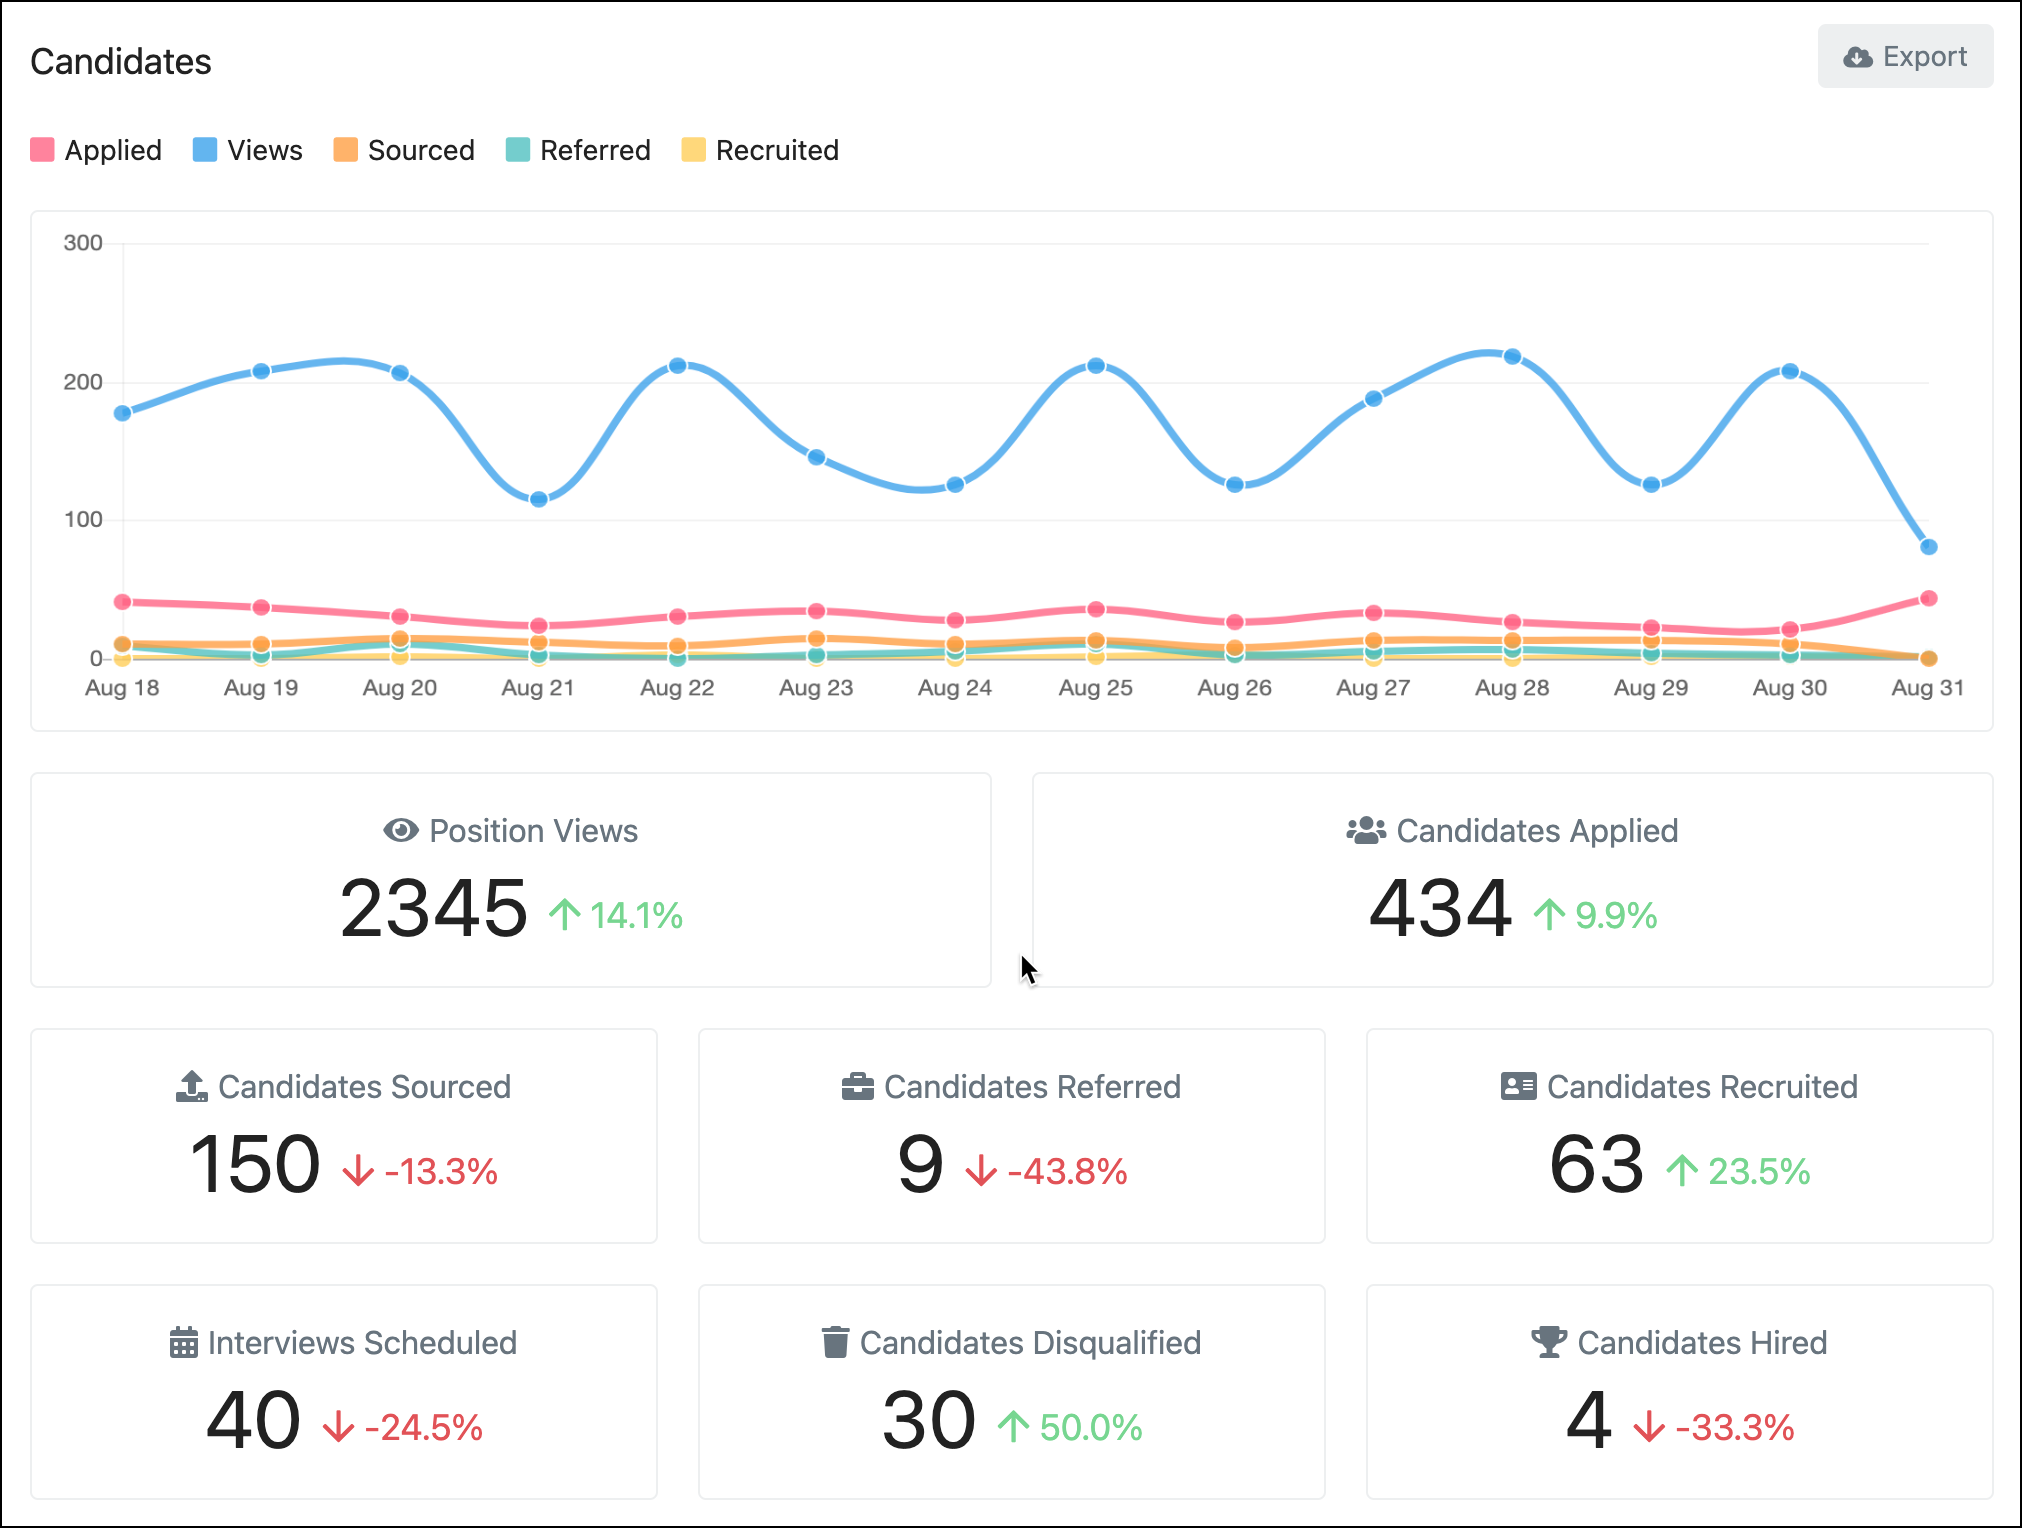The height and width of the screenshot is (1528, 2022).
Task: Click the calendar icon beside Interviews Scheduled
Action: click(183, 1342)
